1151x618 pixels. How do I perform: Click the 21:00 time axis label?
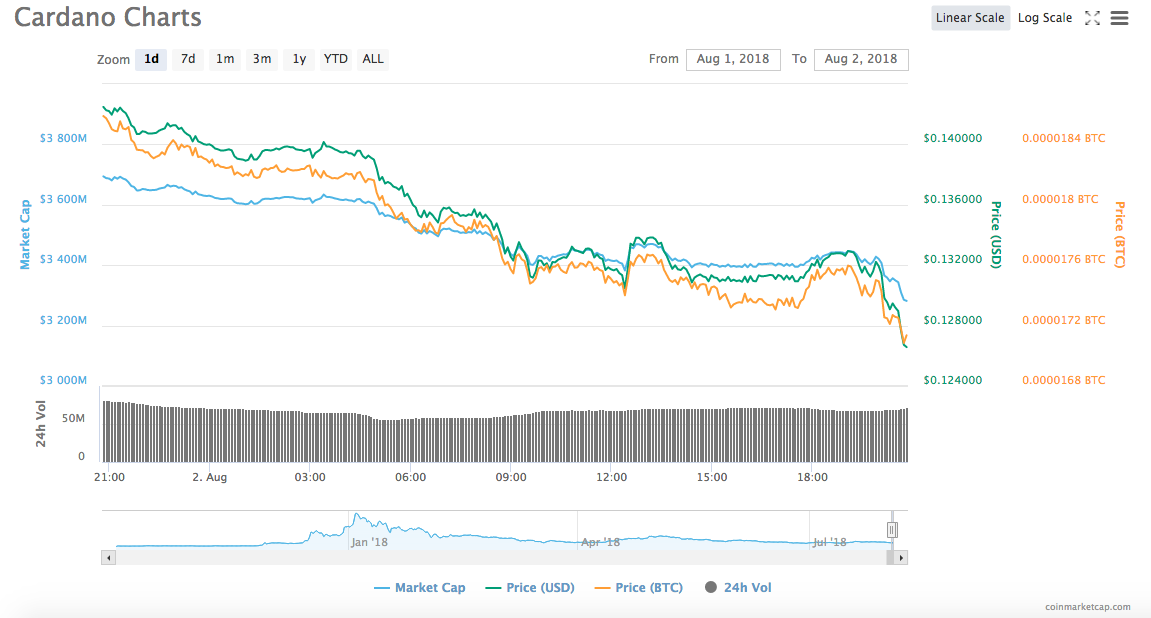click(x=109, y=477)
